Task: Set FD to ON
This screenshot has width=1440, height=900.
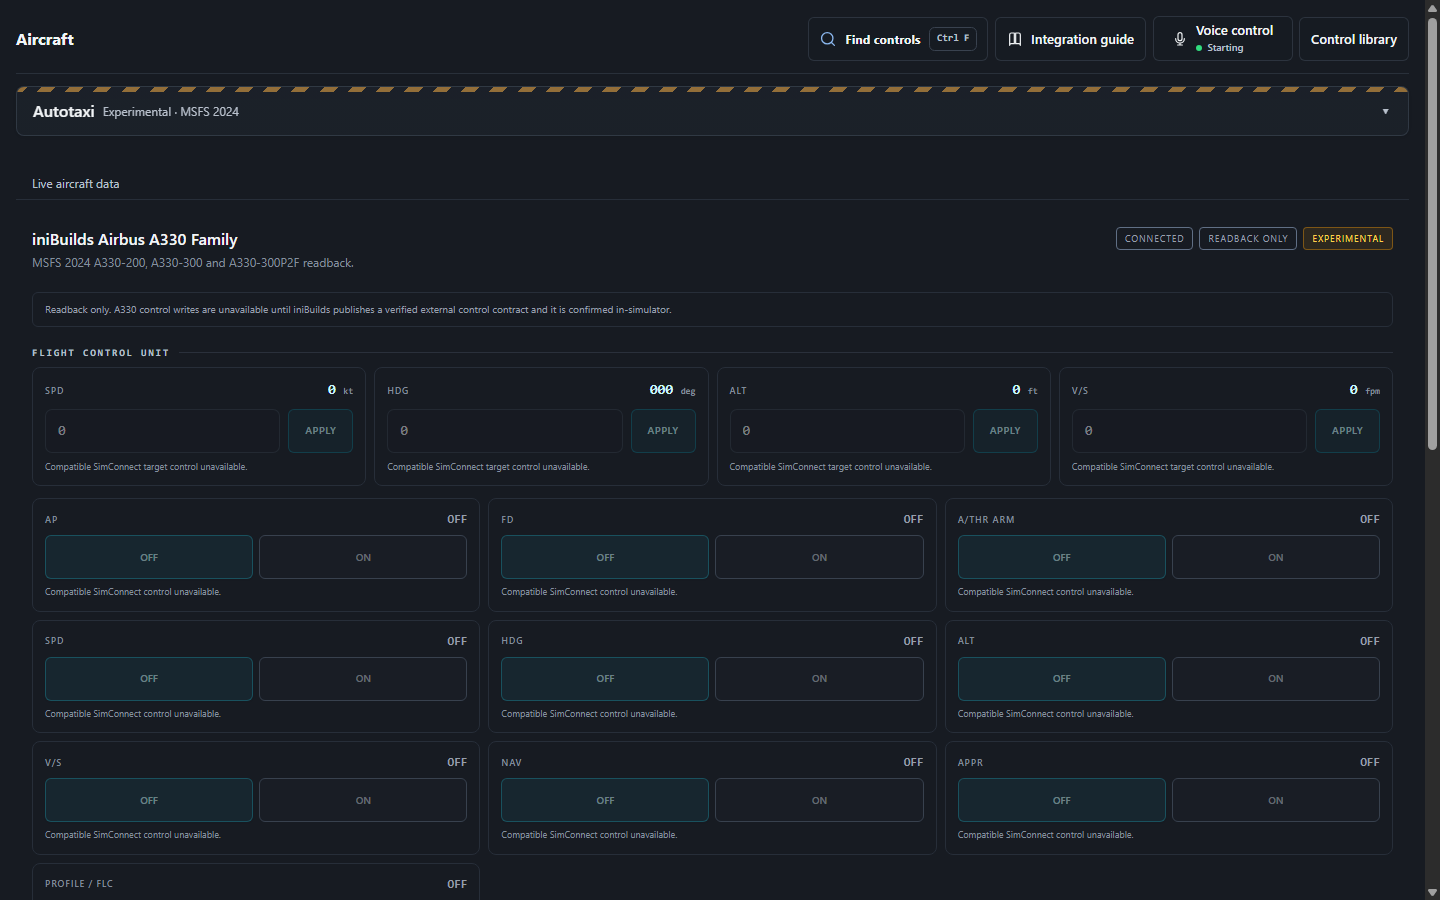Action: (819, 557)
